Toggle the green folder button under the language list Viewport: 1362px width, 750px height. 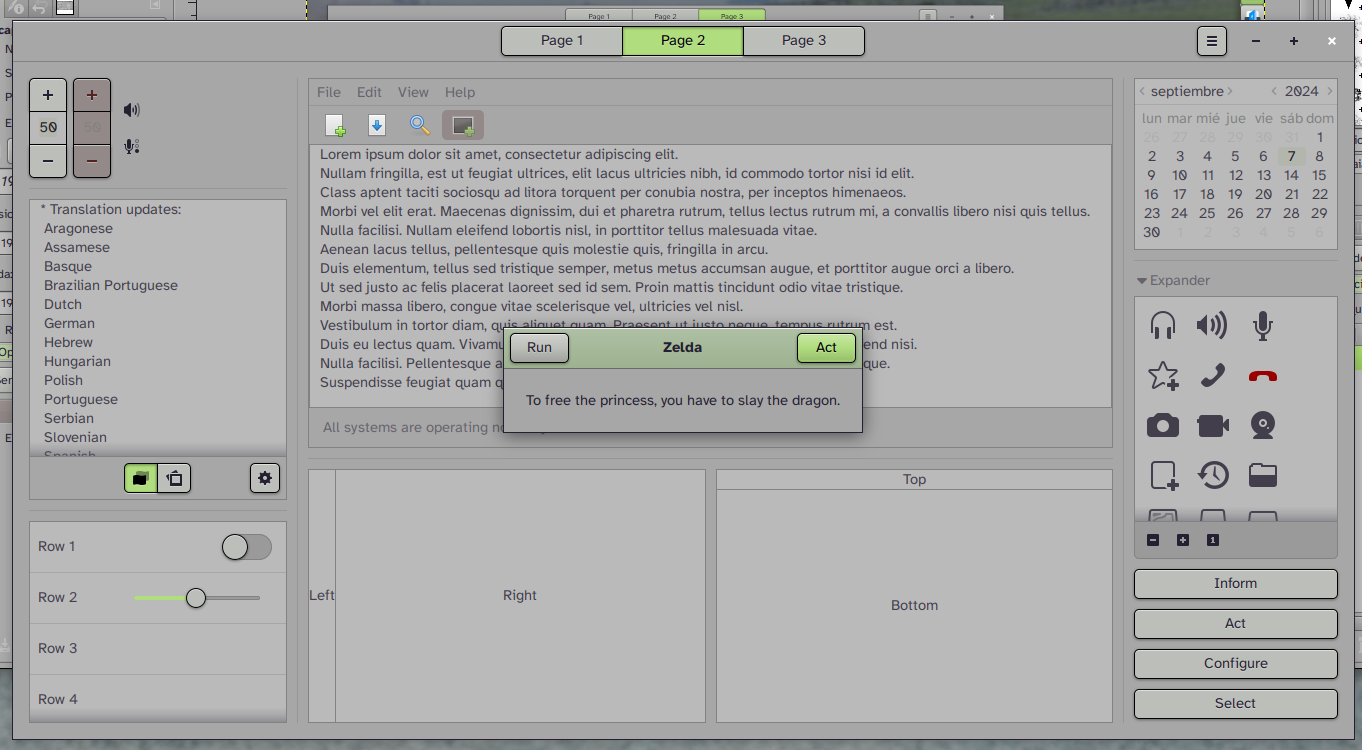tap(141, 478)
